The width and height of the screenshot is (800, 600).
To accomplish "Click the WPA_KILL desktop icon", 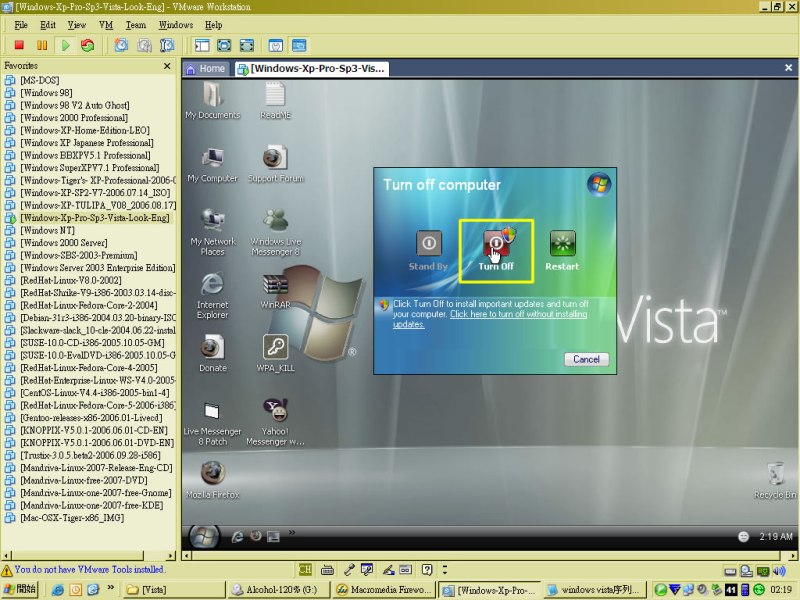I will tap(276, 353).
